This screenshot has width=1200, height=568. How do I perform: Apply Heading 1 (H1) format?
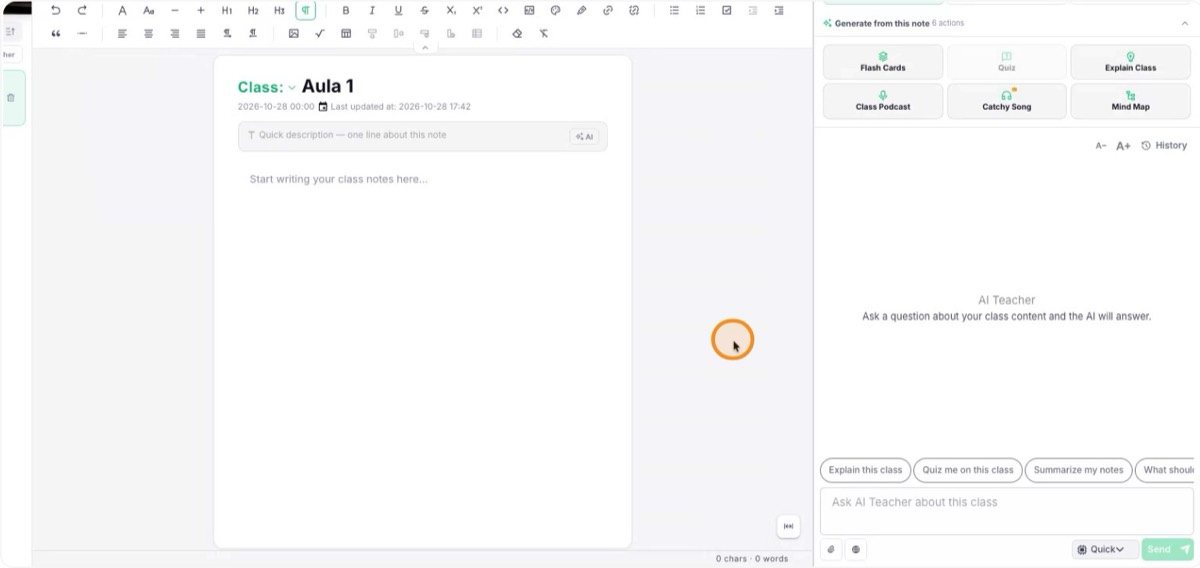pyautogui.click(x=227, y=10)
